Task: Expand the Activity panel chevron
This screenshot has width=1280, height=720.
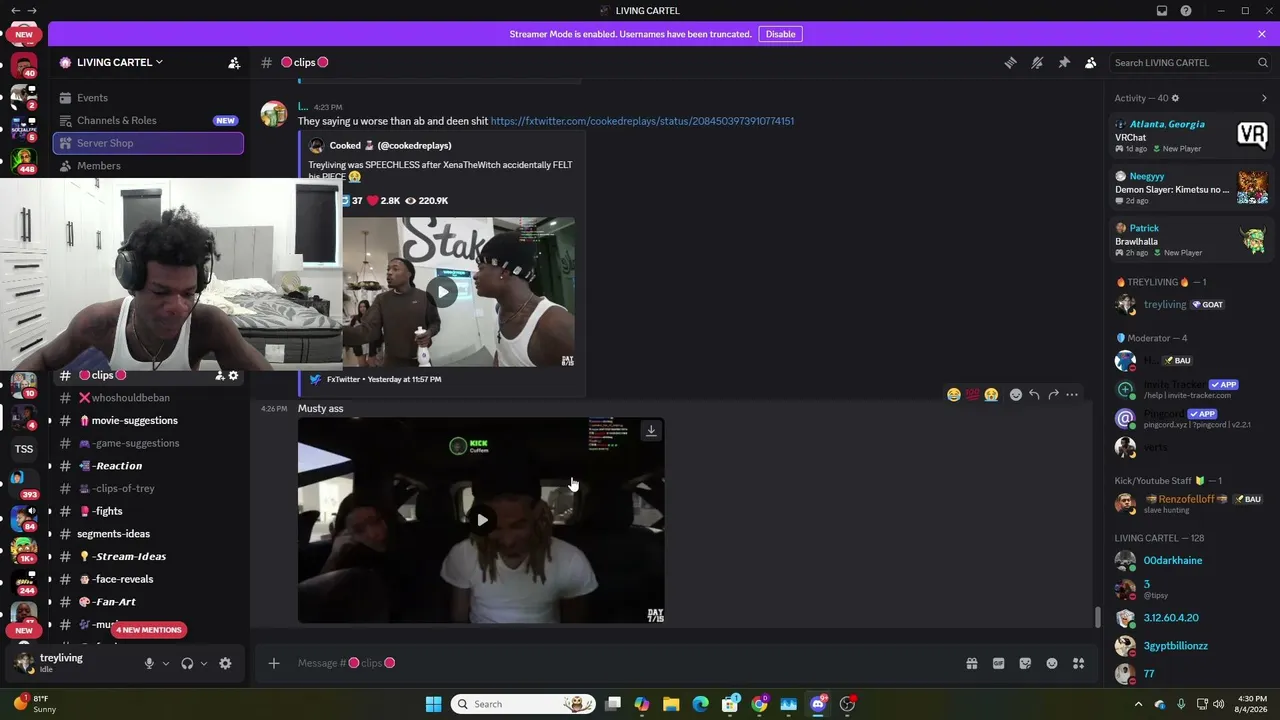Action: [x=1264, y=98]
